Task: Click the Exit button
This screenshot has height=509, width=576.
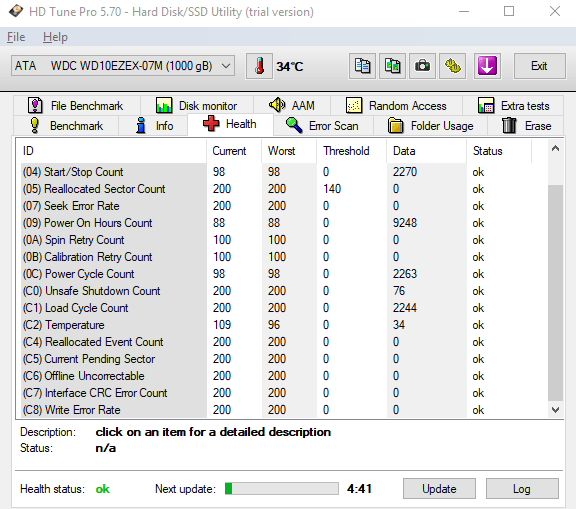Action: coord(539,66)
